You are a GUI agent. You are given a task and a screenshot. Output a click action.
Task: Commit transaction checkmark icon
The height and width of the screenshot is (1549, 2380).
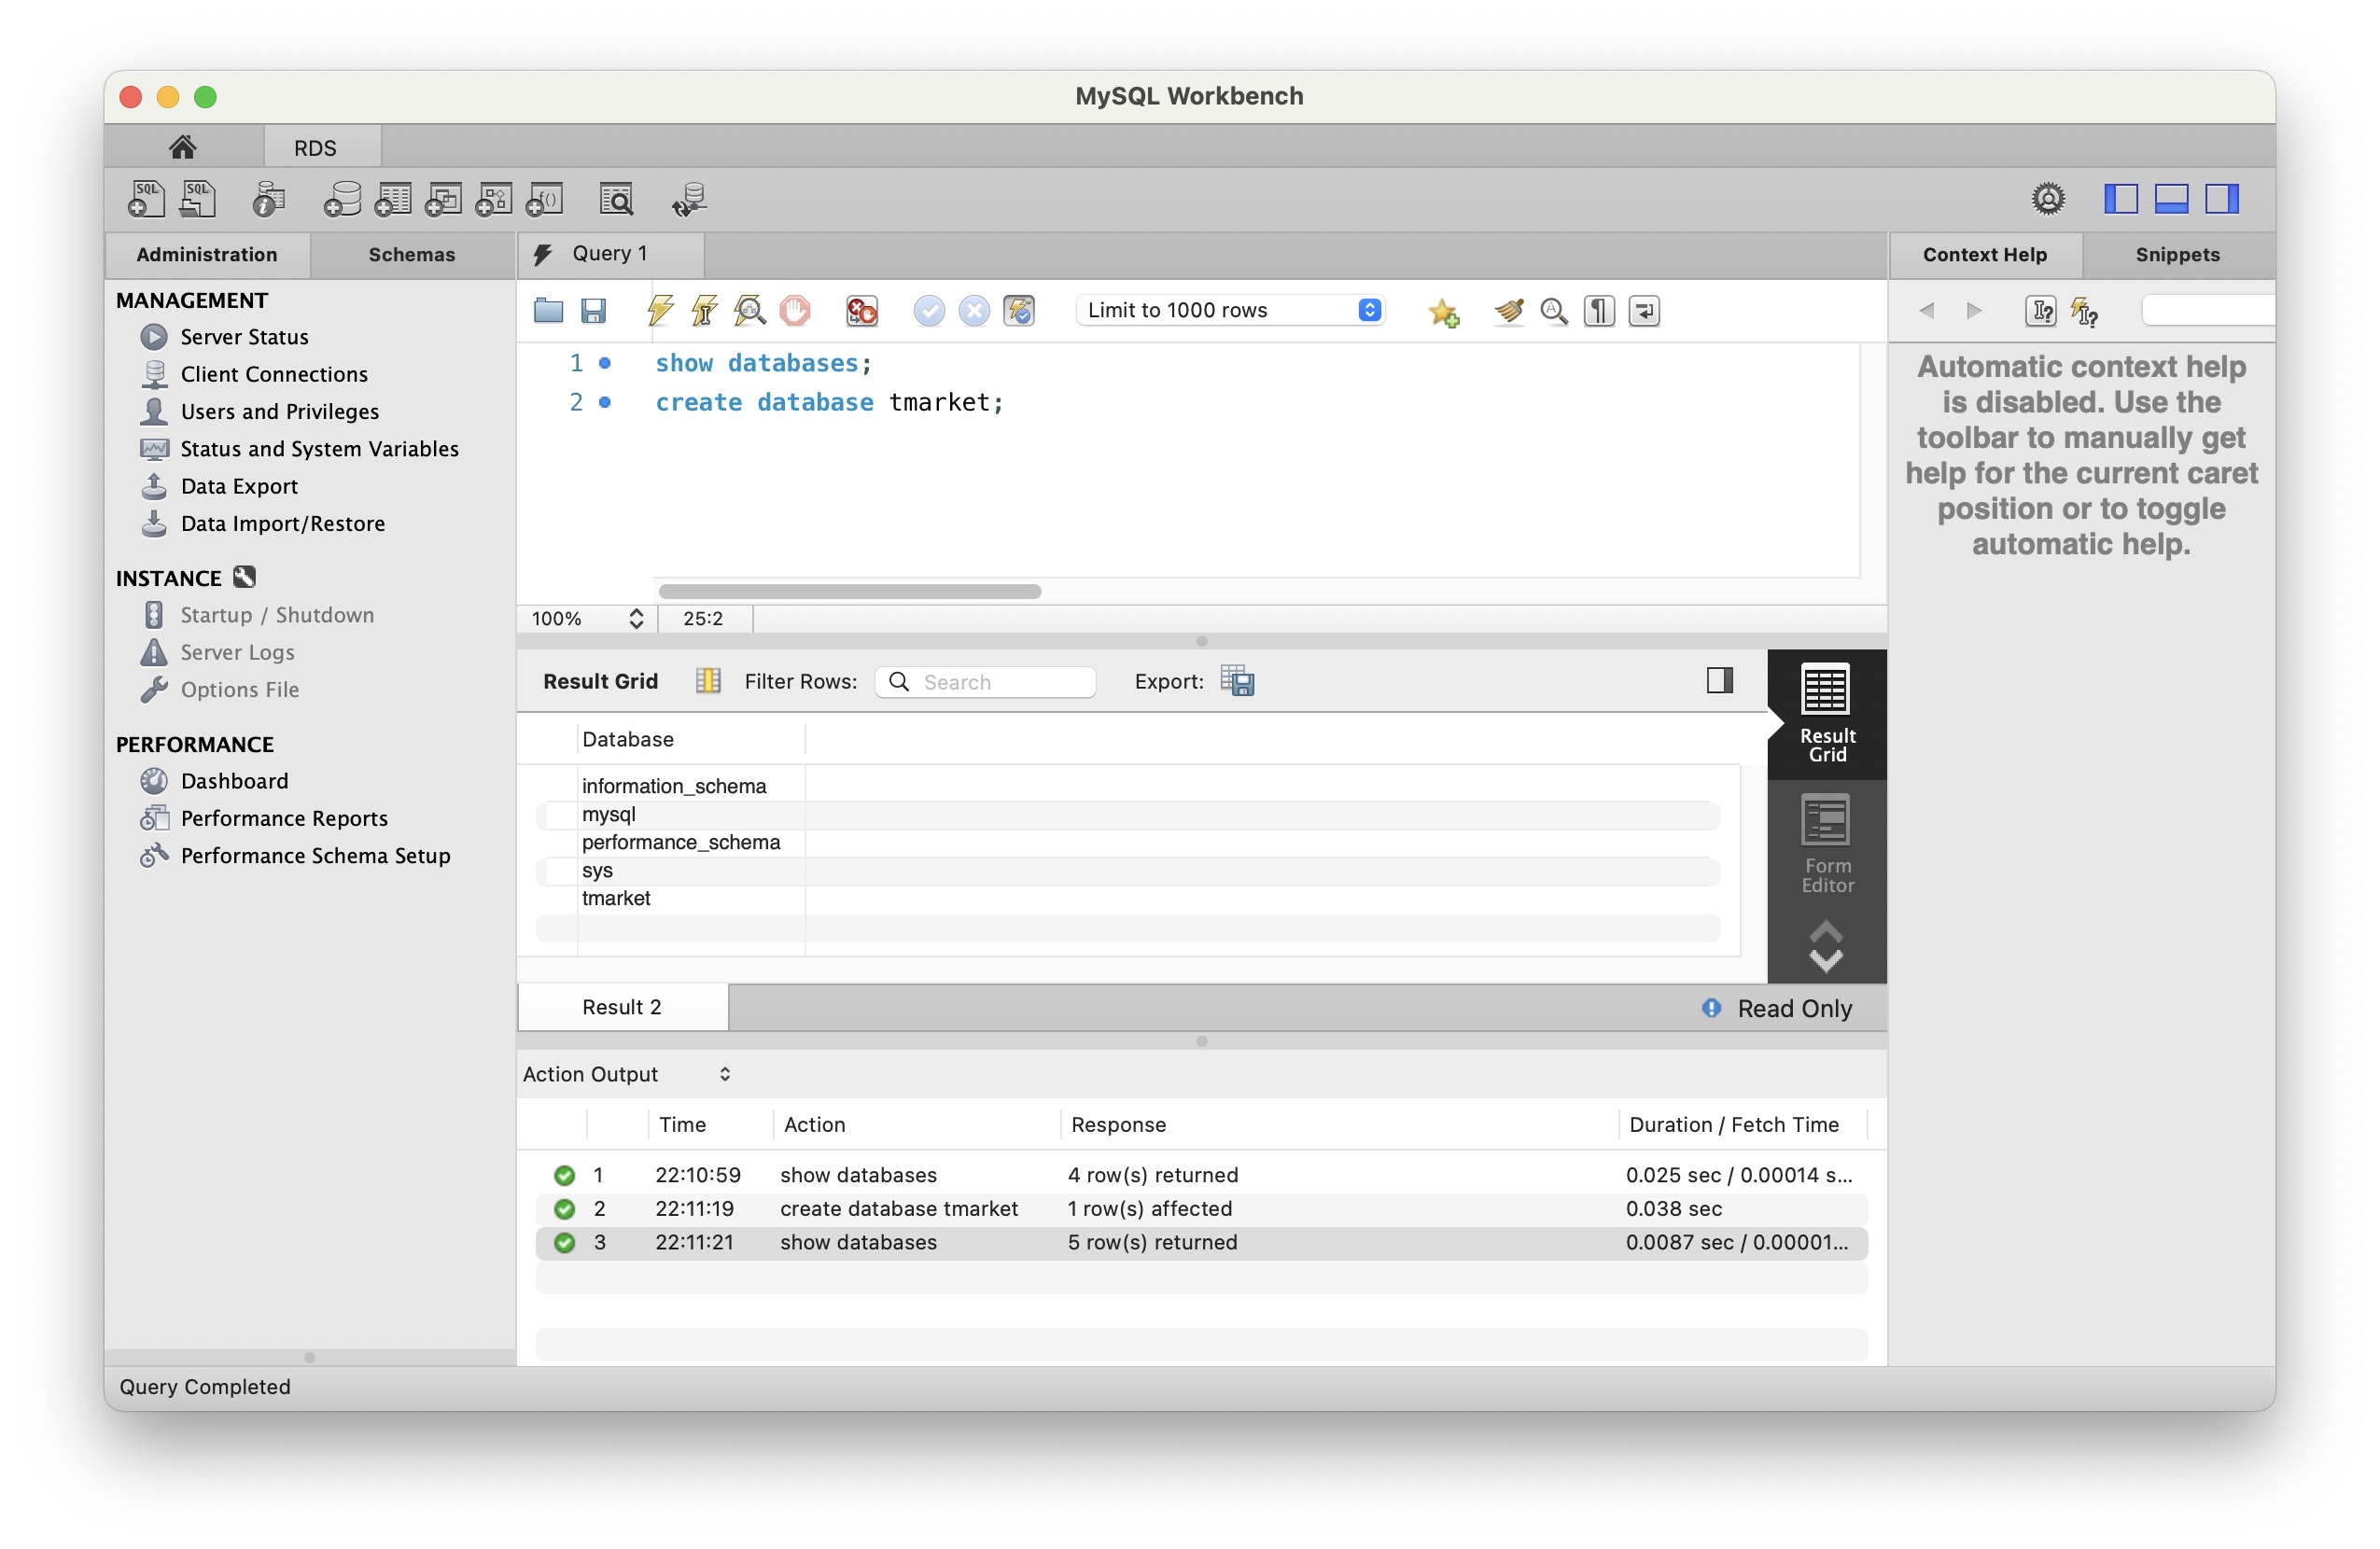point(929,311)
